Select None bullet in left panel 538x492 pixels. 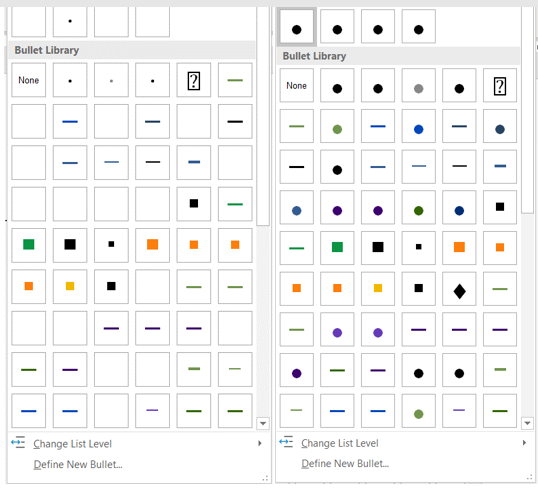(28, 80)
